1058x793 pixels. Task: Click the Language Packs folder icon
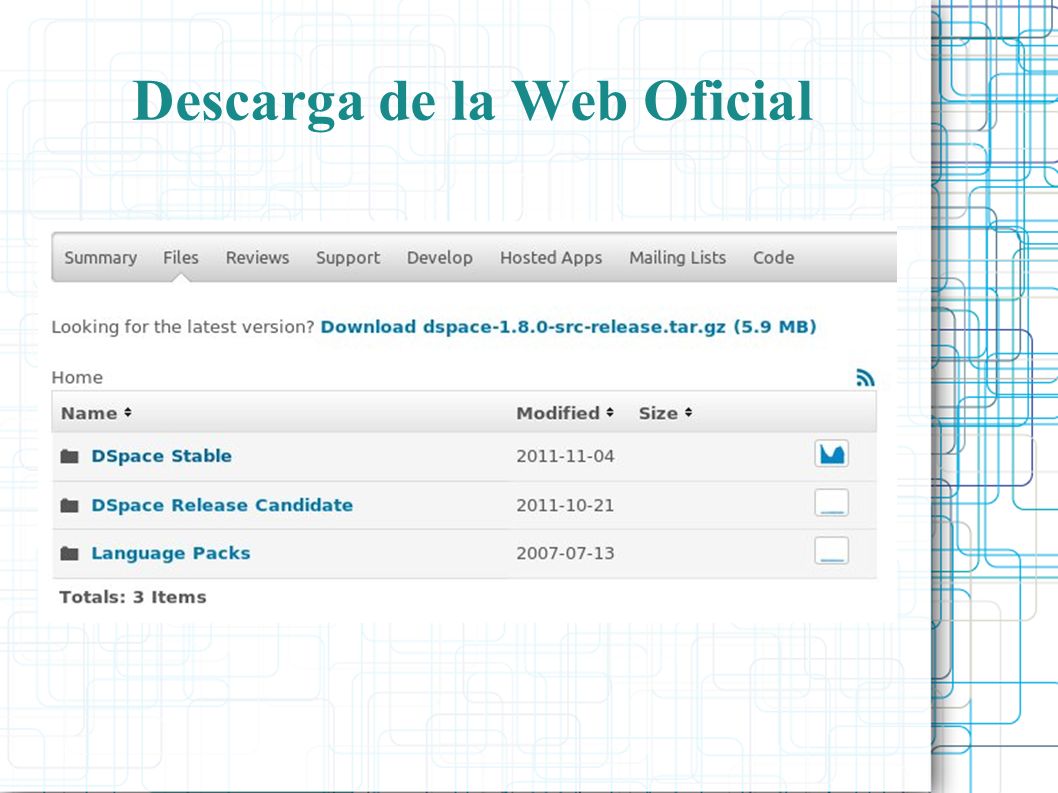click(69, 554)
